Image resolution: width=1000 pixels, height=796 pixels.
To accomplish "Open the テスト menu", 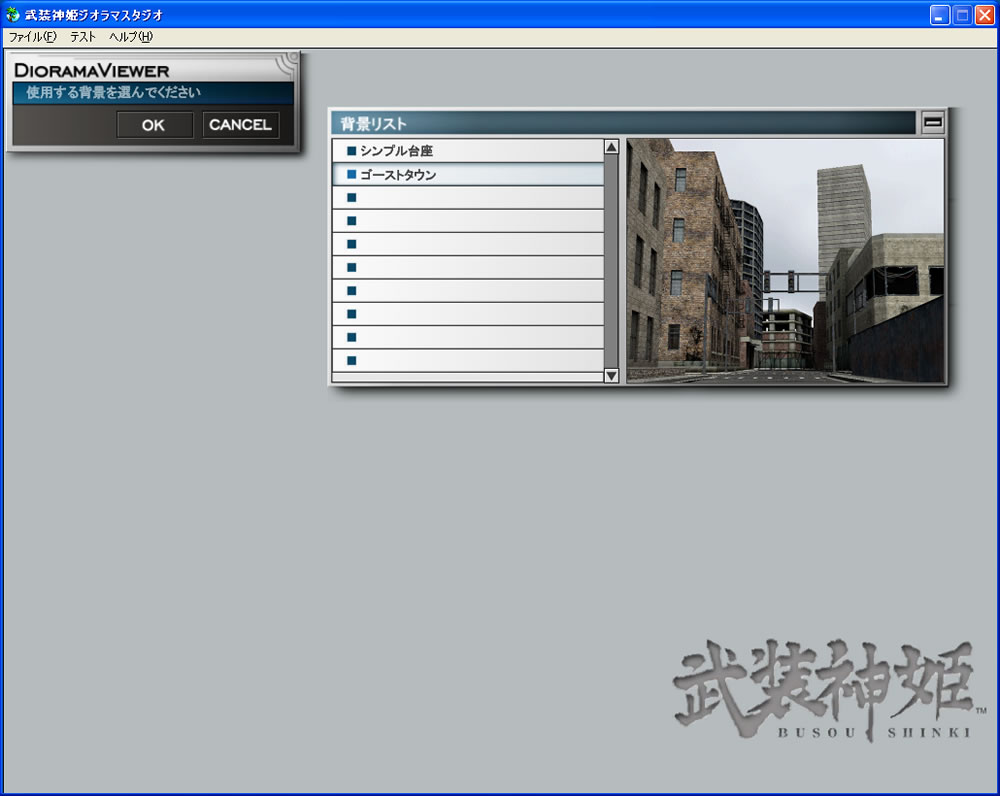I will [83, 37].
